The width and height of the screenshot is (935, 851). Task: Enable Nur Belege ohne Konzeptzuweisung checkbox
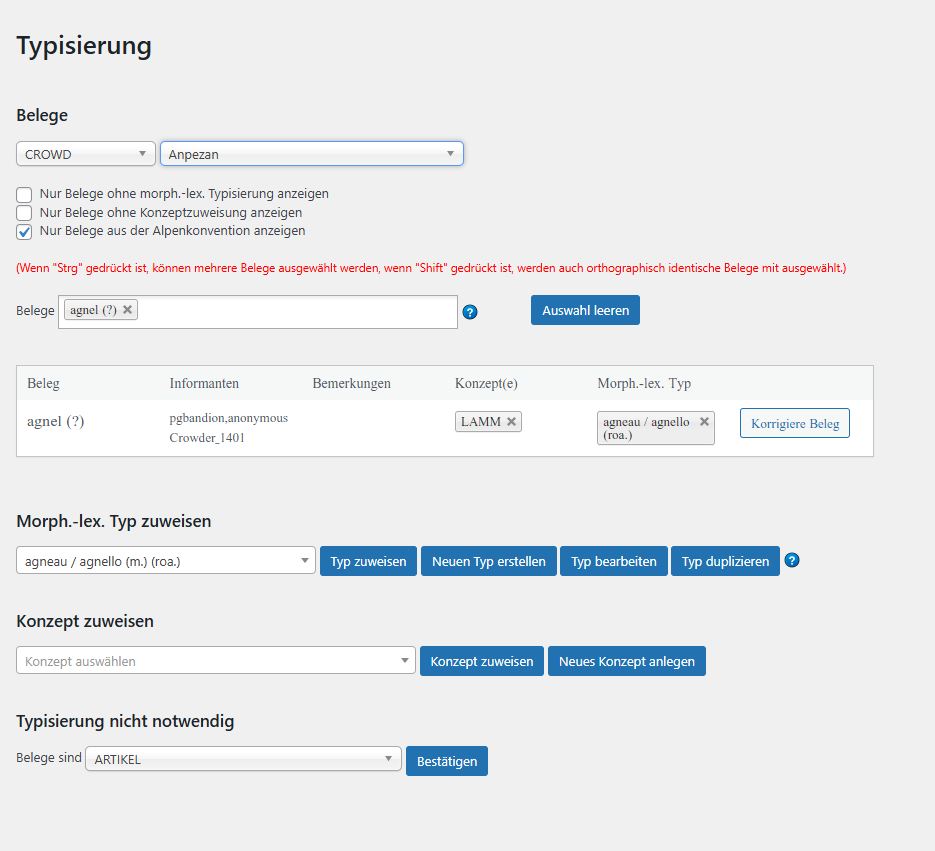[x=24, y=213]
